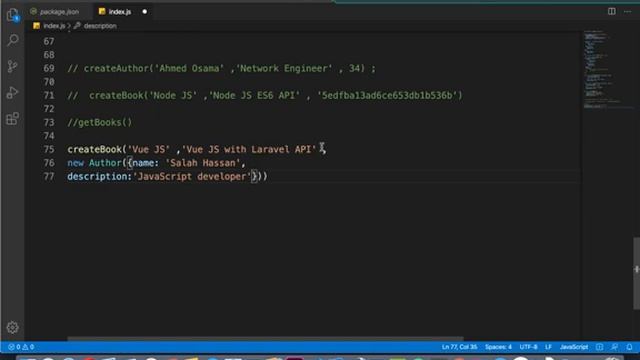
Task: Click the description property on line 77
Action: [x=97, y=176]
